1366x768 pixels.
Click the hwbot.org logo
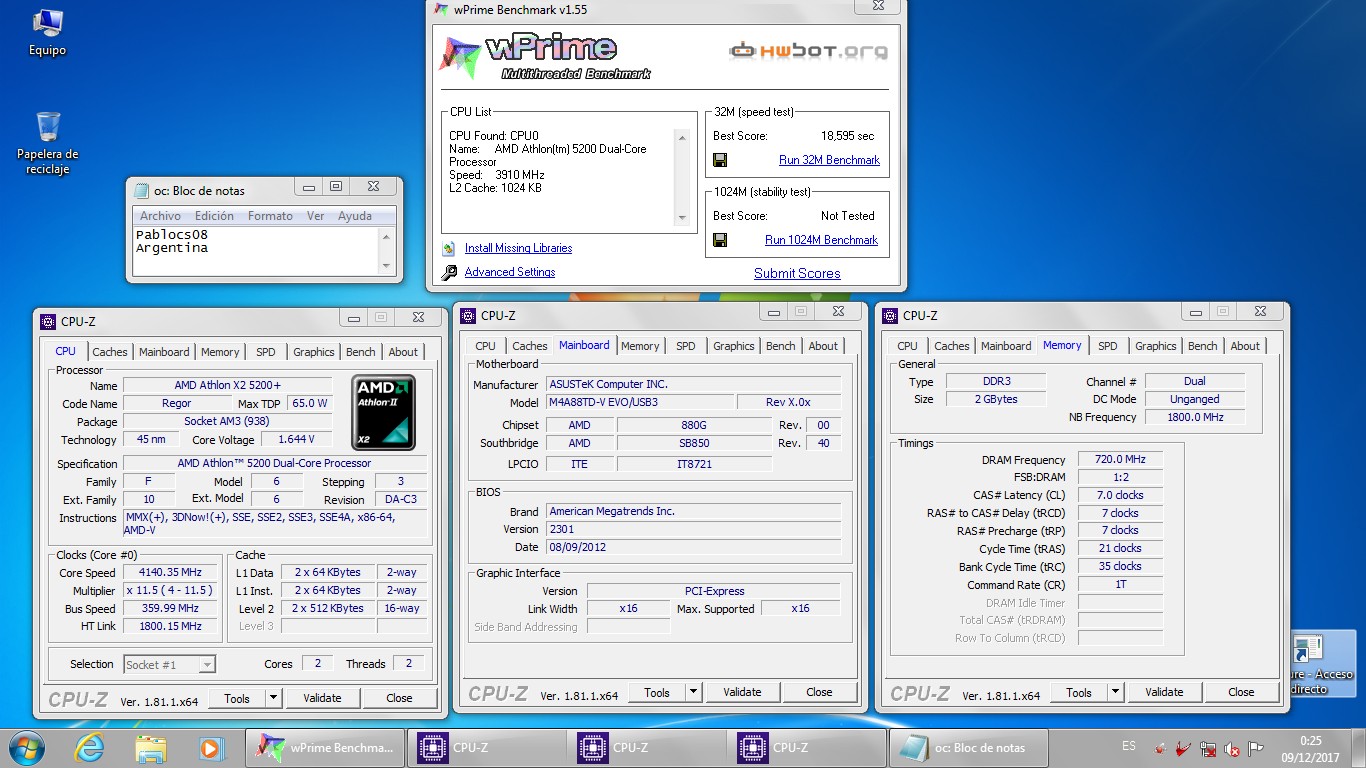tap(807, 50)
